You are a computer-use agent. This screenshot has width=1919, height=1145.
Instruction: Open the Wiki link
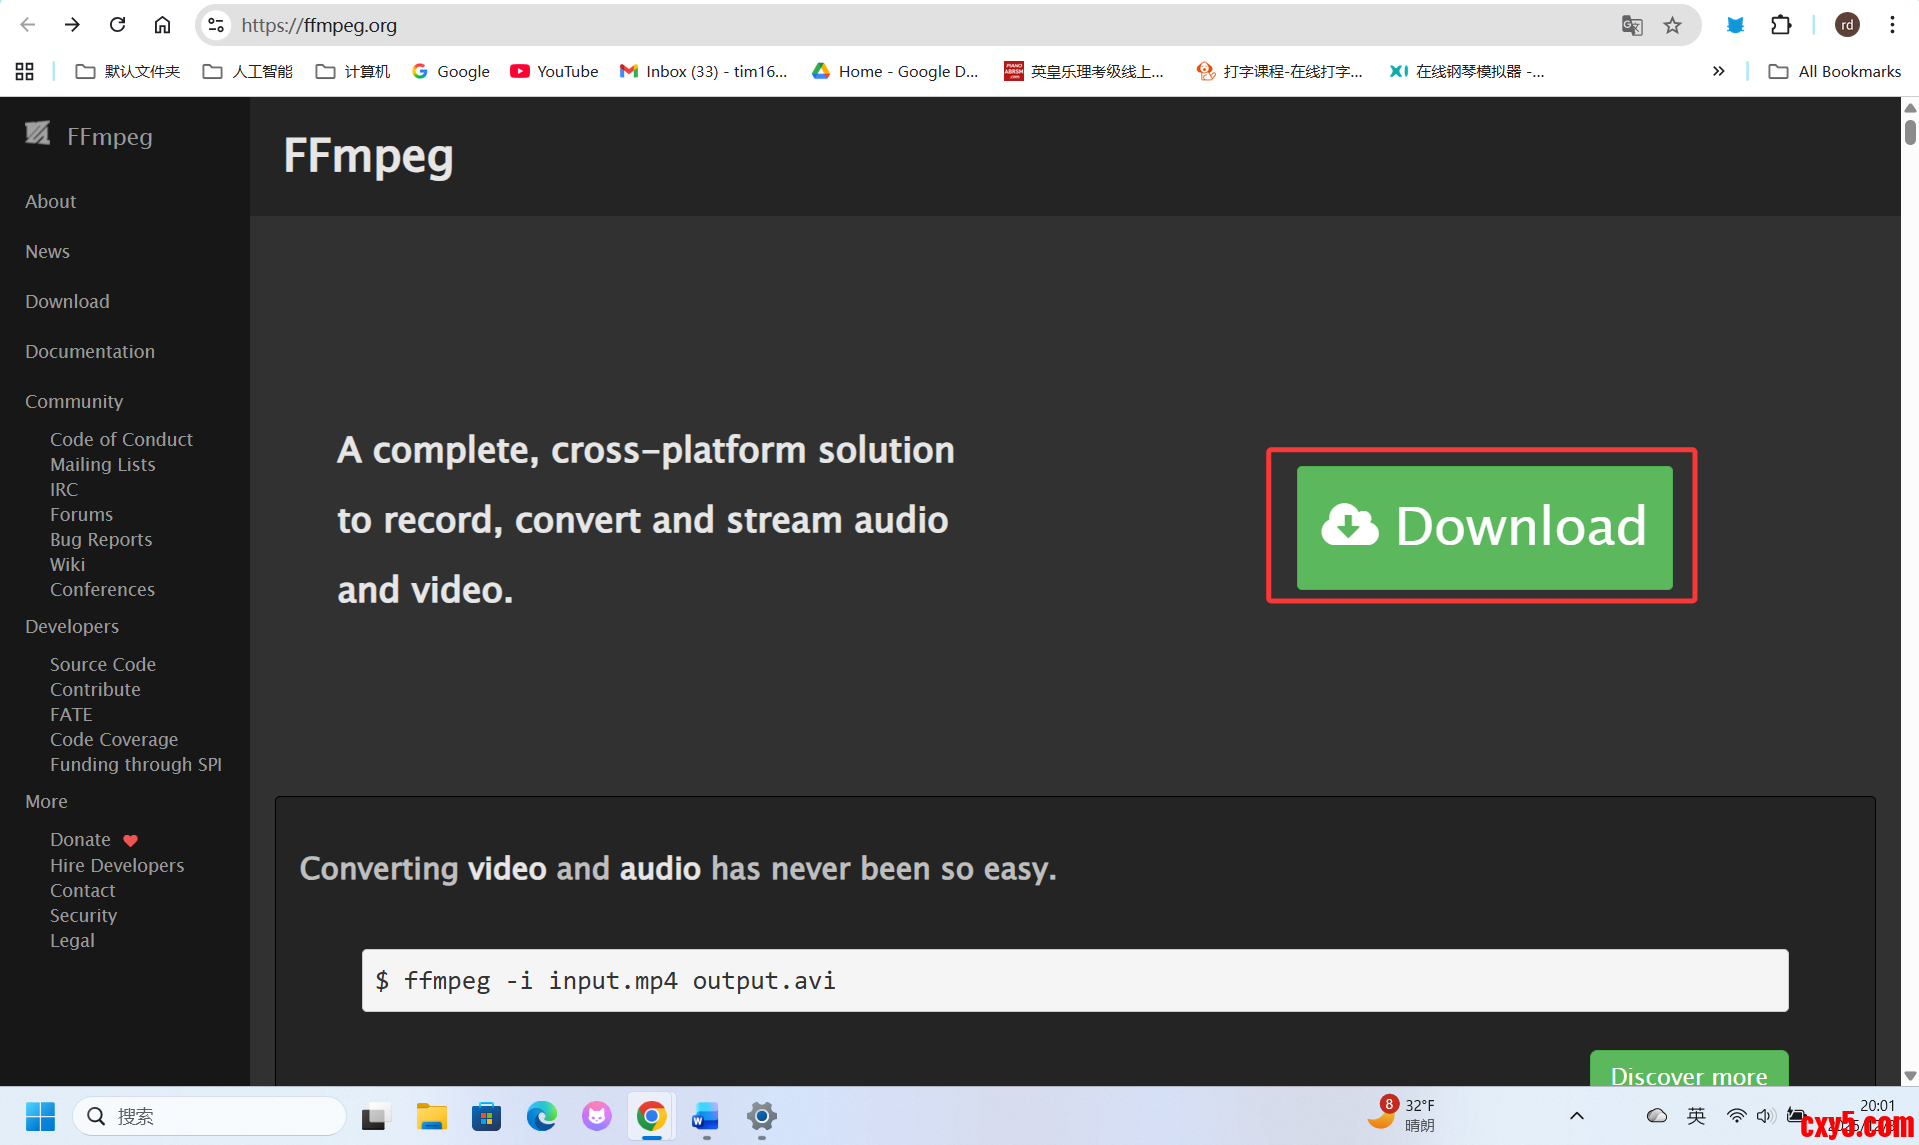(67, 564)
